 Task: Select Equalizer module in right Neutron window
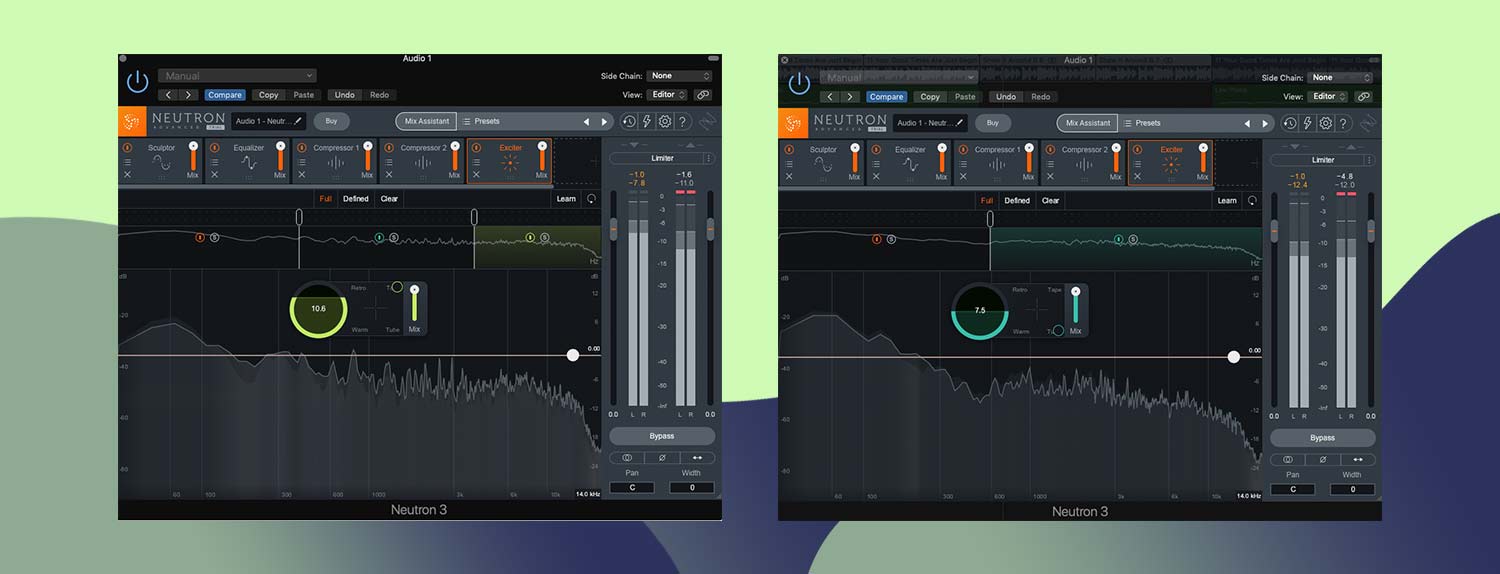tap(909, 162)
